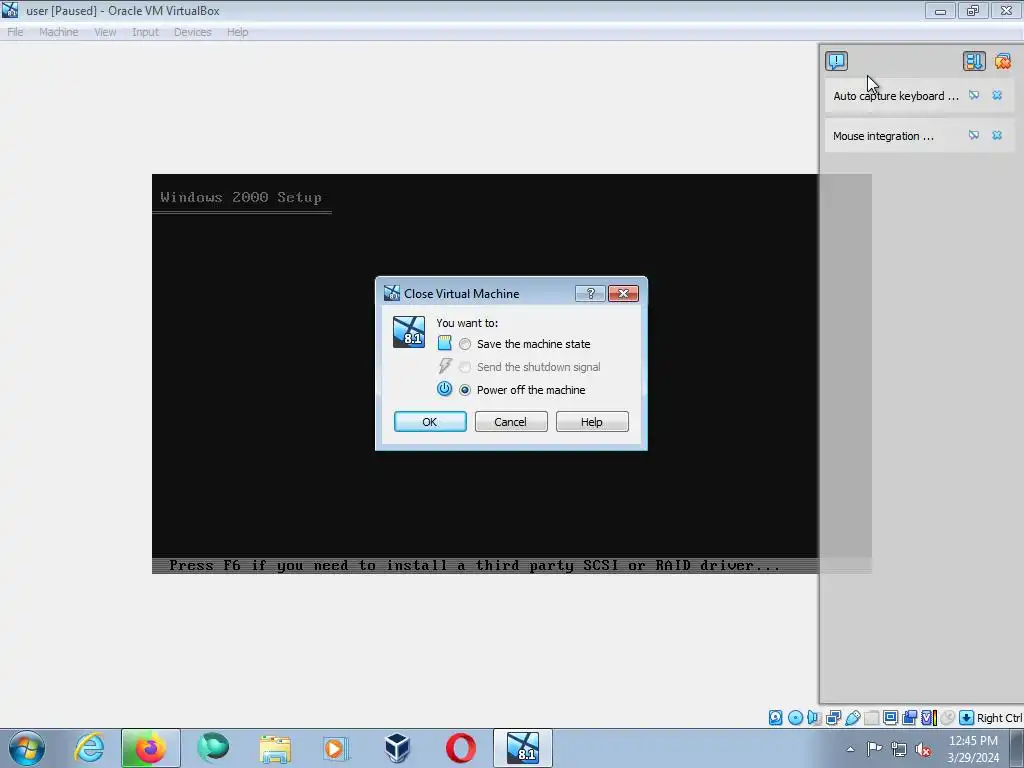Click the audio status bar icon
1024x768 pixels.
pyautogui.click(x=814, y=718)
